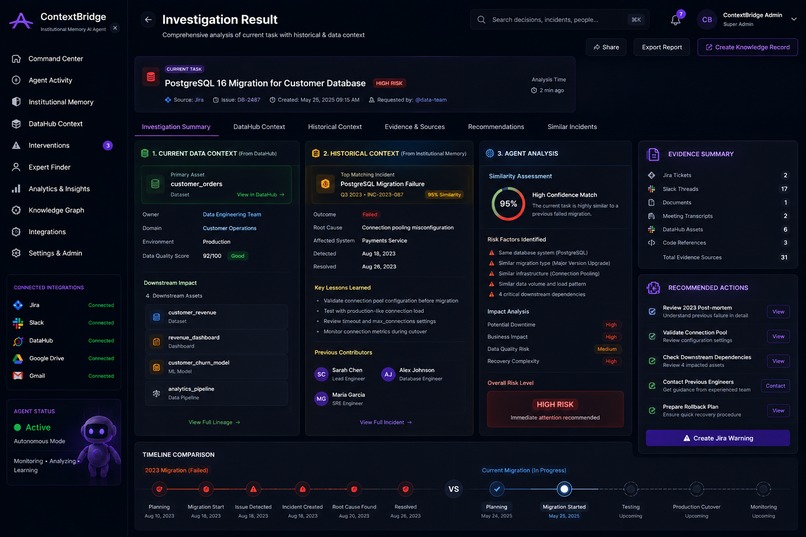The image size is (806, 537).
Task: View Prepare Rollback Plan action
Action: (778, 411)
